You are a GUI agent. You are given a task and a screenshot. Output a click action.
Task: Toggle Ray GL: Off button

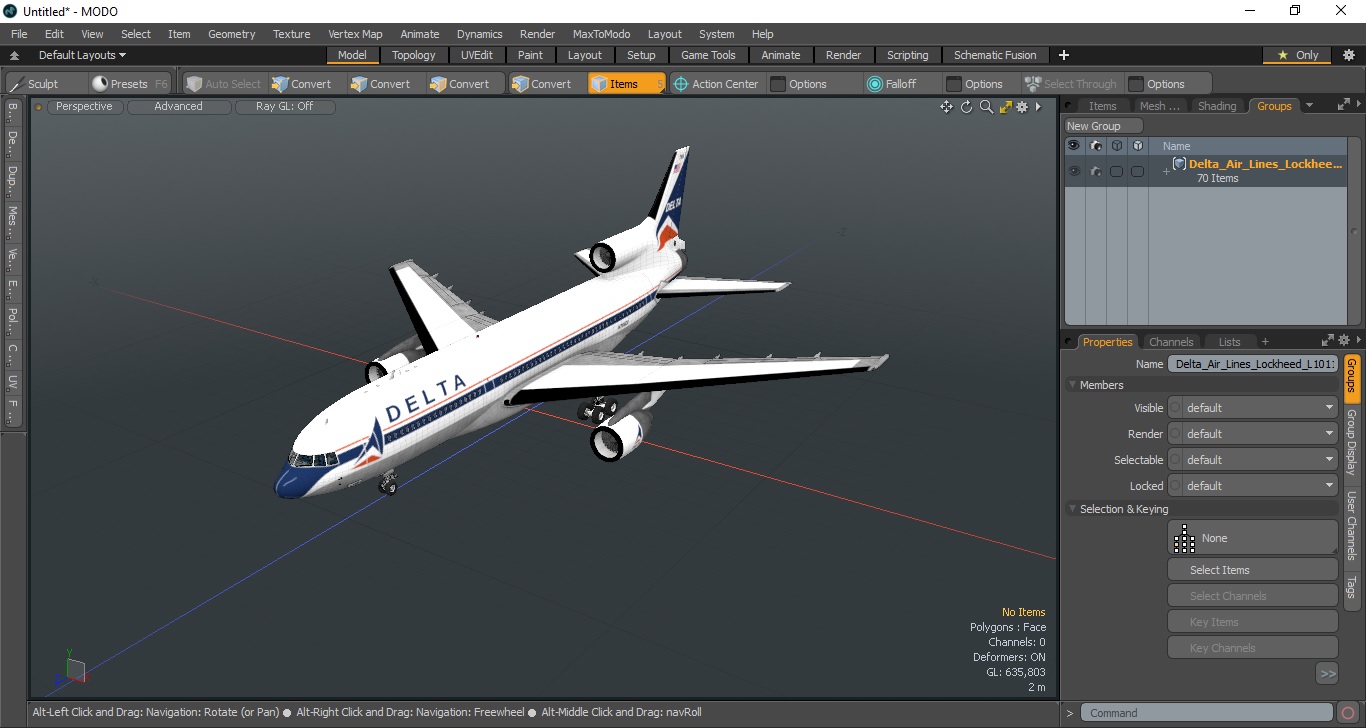pyautogui.click(x=285, y=106)
